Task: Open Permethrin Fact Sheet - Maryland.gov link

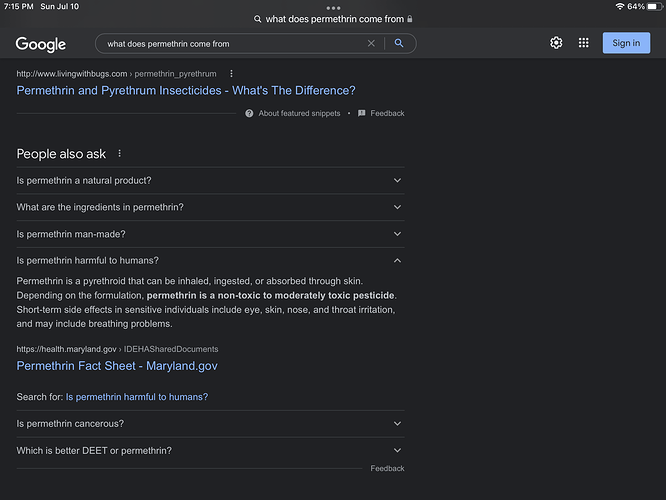Action: tap(117, 366)
